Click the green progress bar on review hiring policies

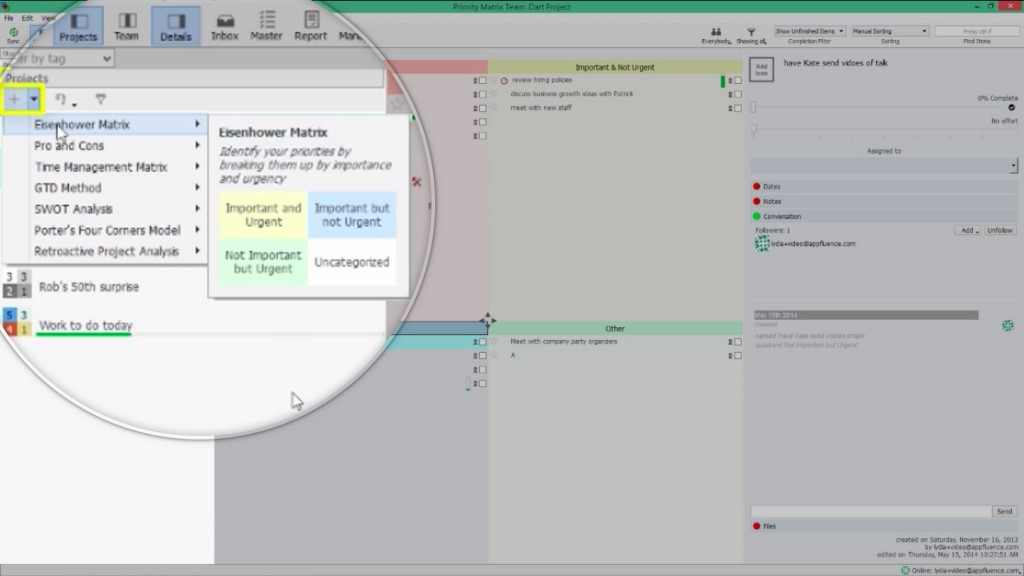click(x=722, y=81)
